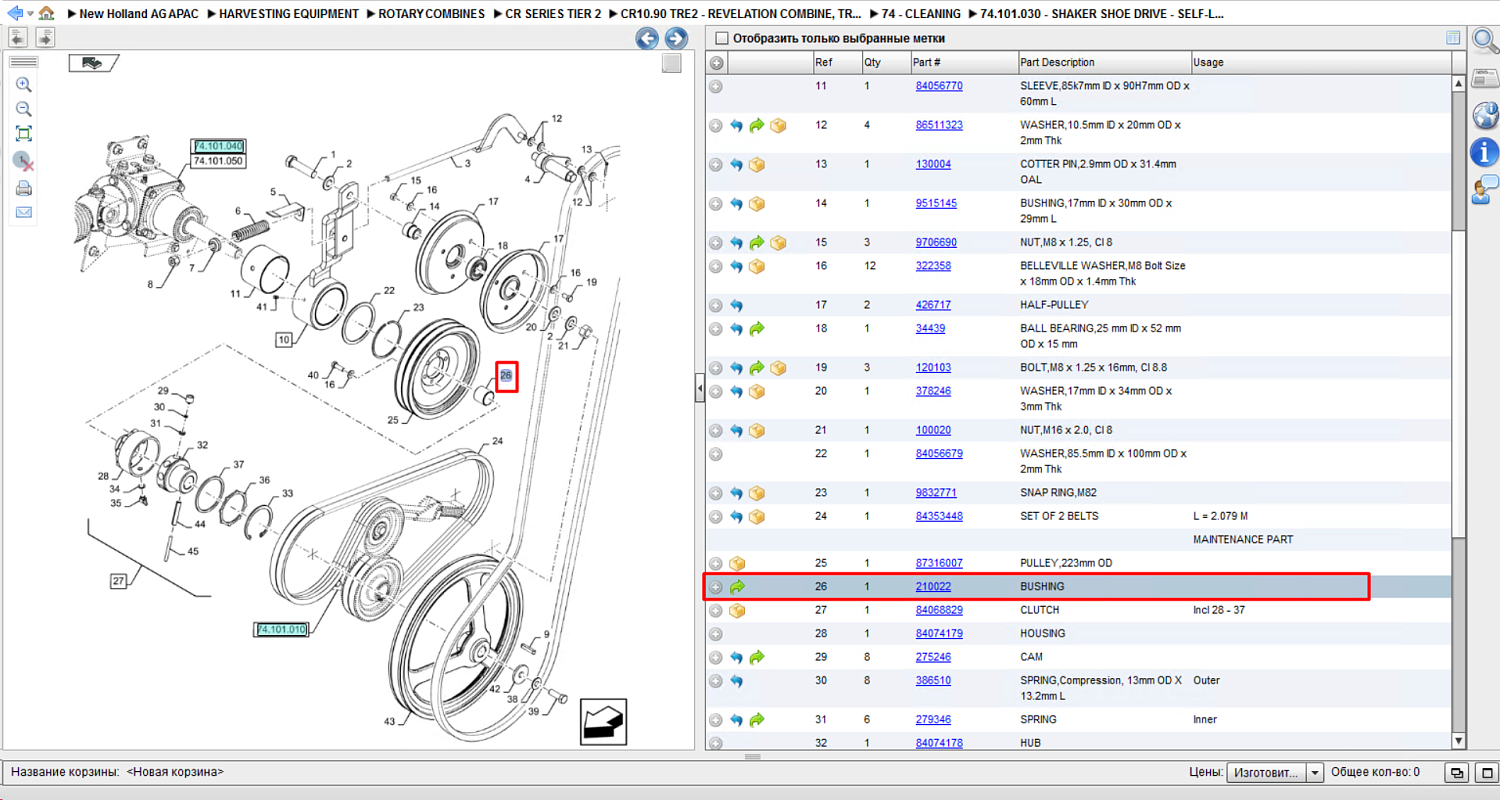The height and width of the screenshot is (800, 1500).
Task: Zoom out of the parts diagram
Action: 24,109
